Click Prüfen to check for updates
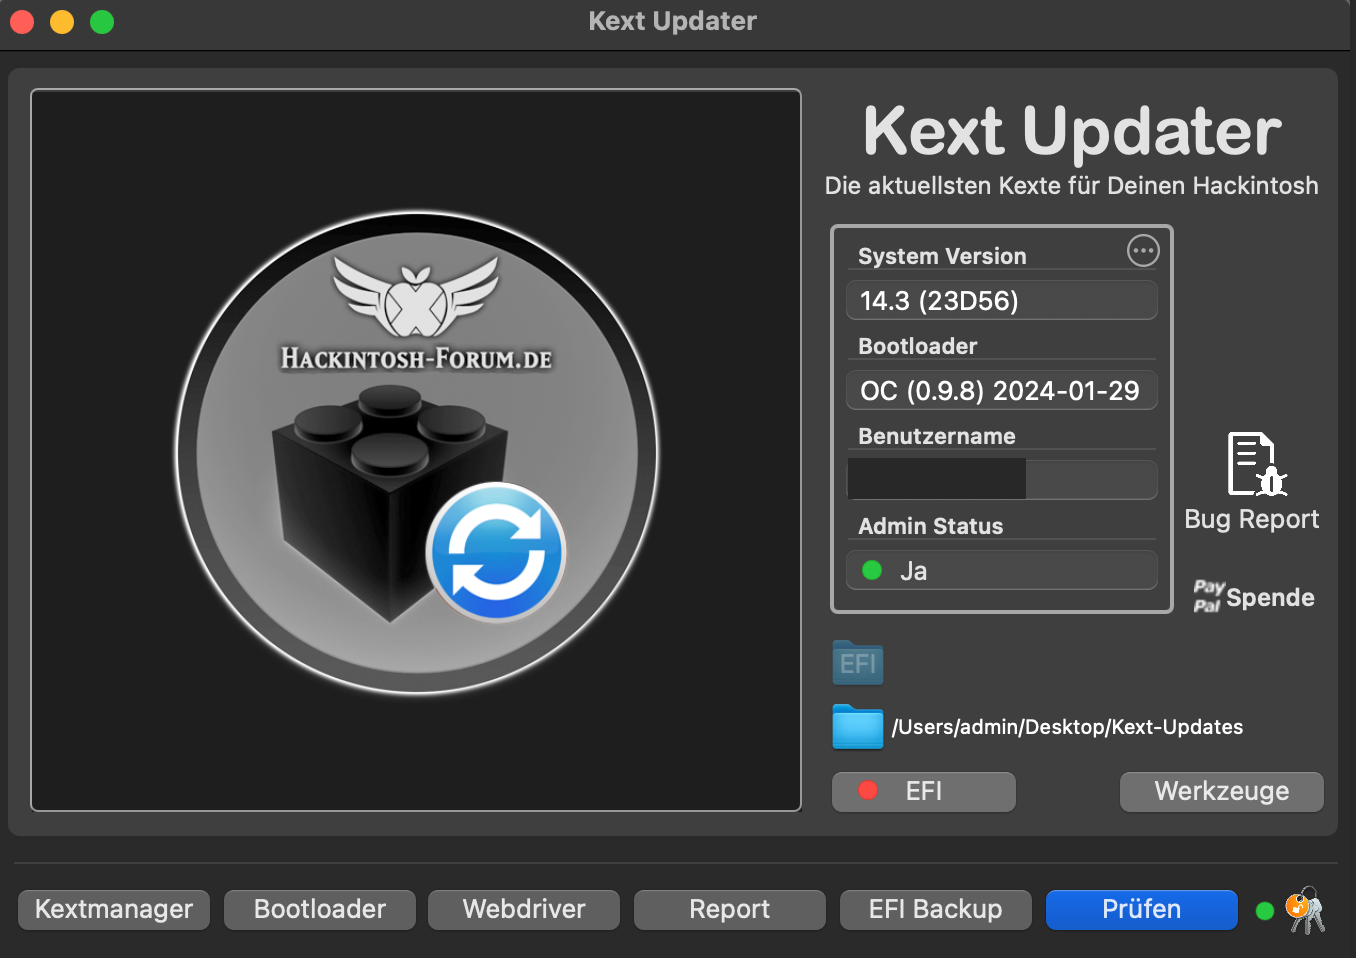Image resolution: width=1356 pixels, height=958 pixels. pyautogui.click(x=1142, y=909)
